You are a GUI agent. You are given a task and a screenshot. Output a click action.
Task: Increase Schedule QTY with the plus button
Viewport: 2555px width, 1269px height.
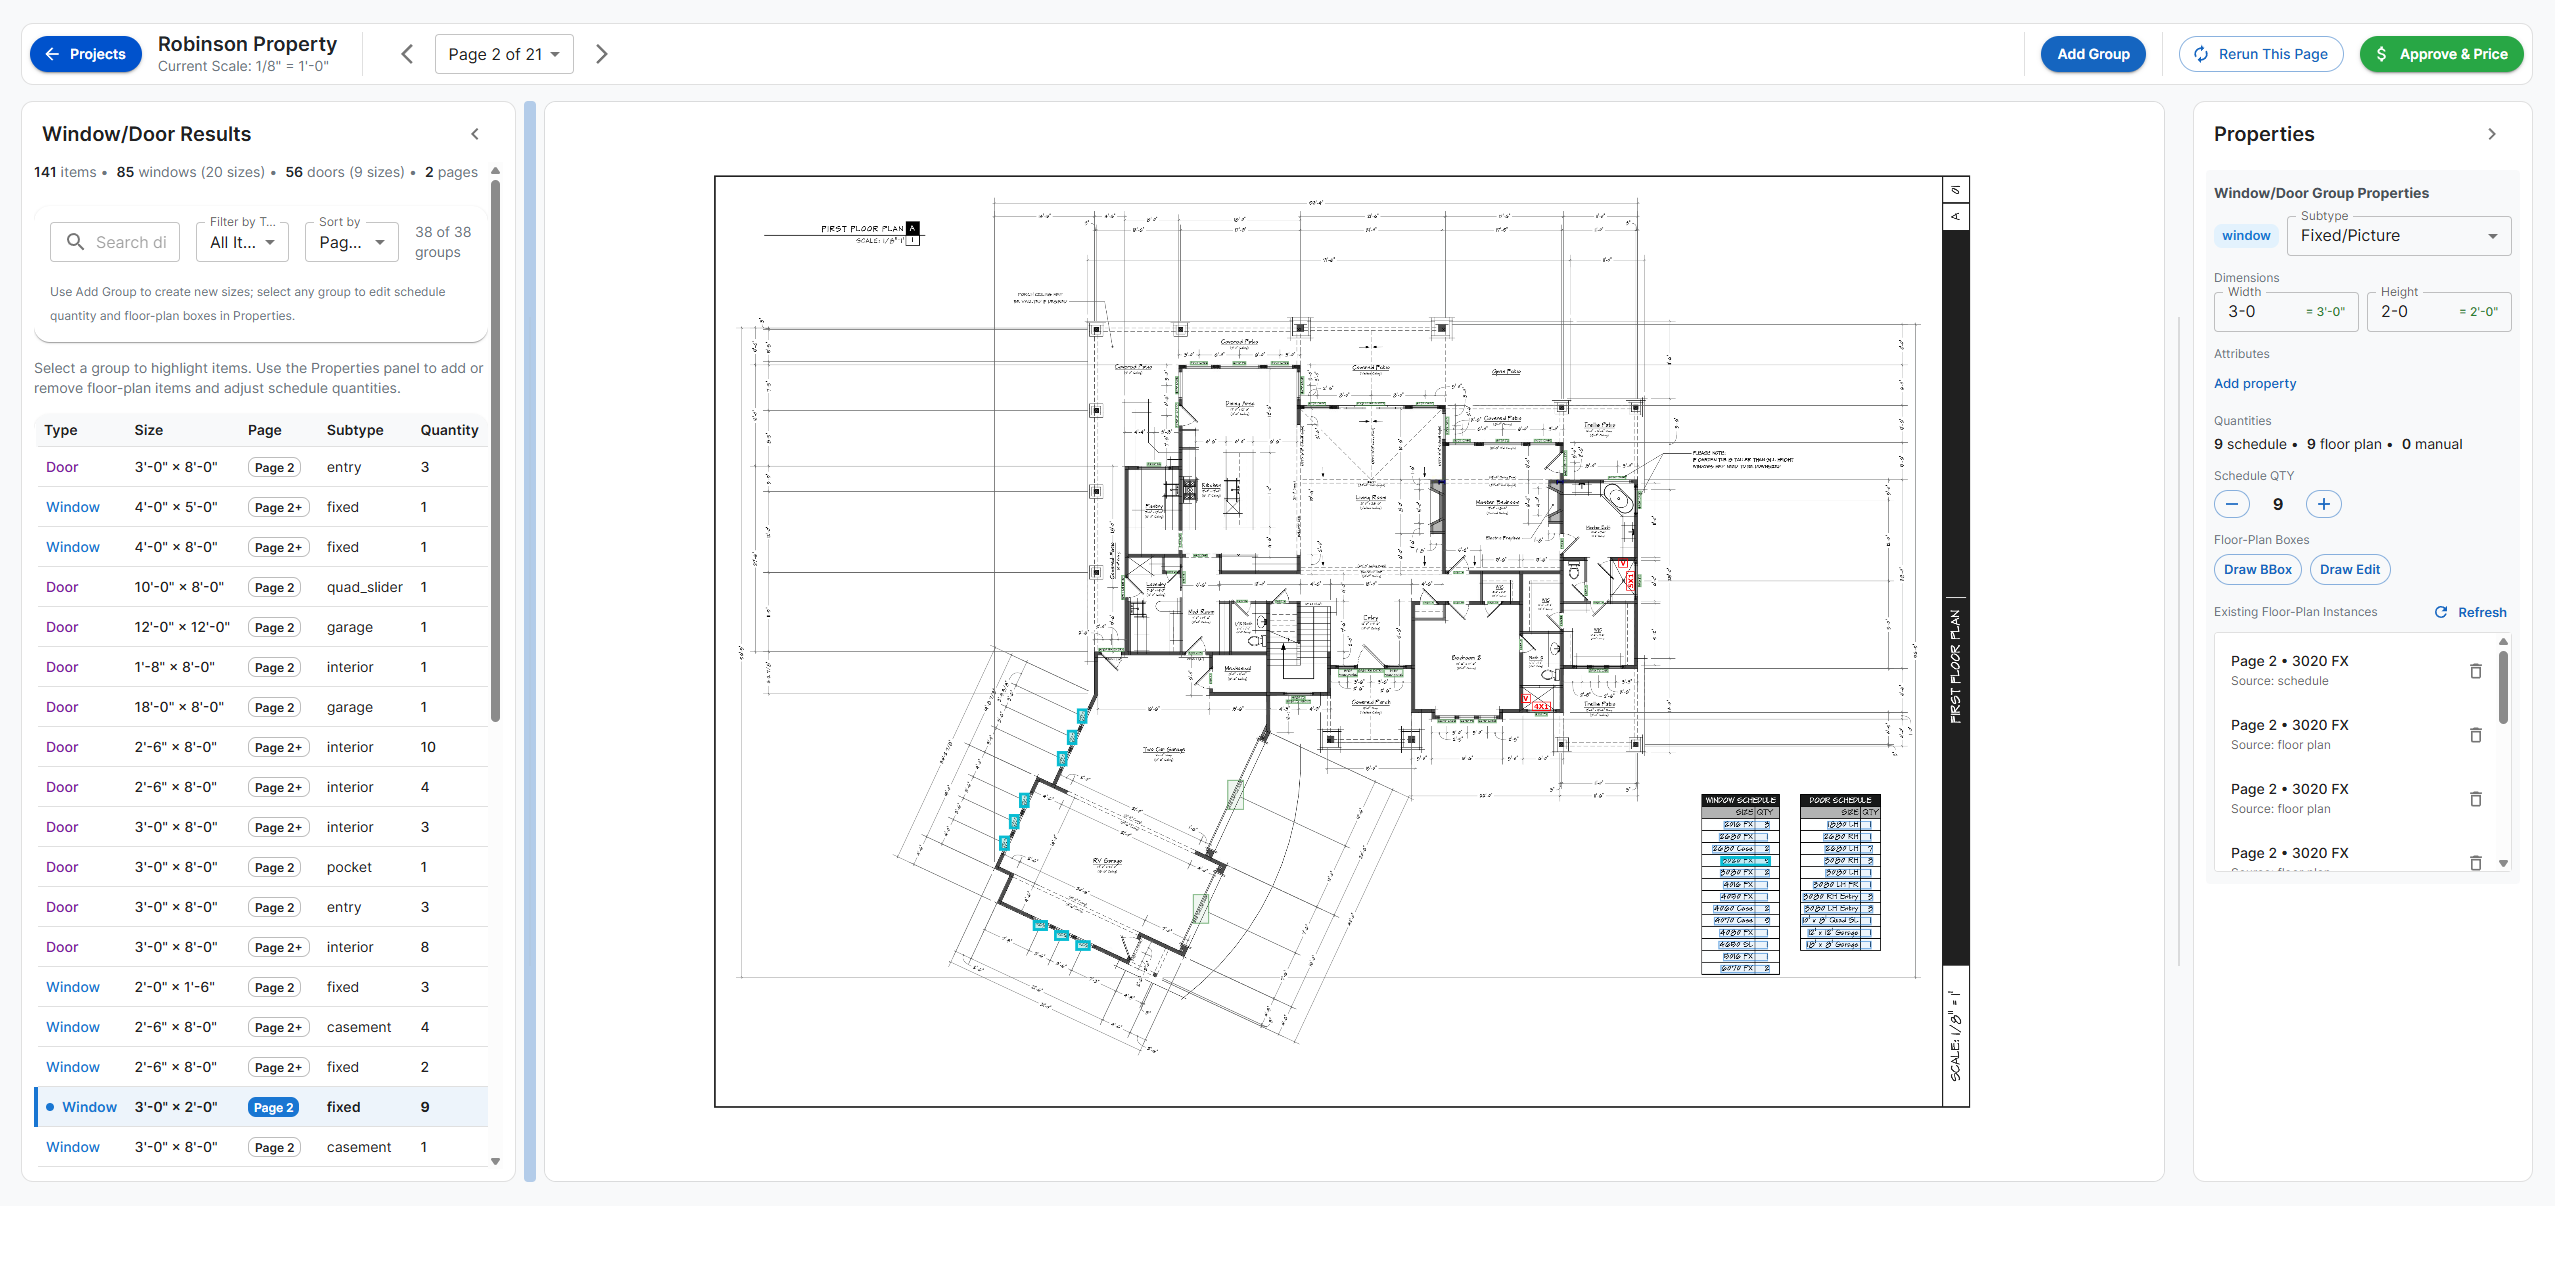coord(2323,504)
